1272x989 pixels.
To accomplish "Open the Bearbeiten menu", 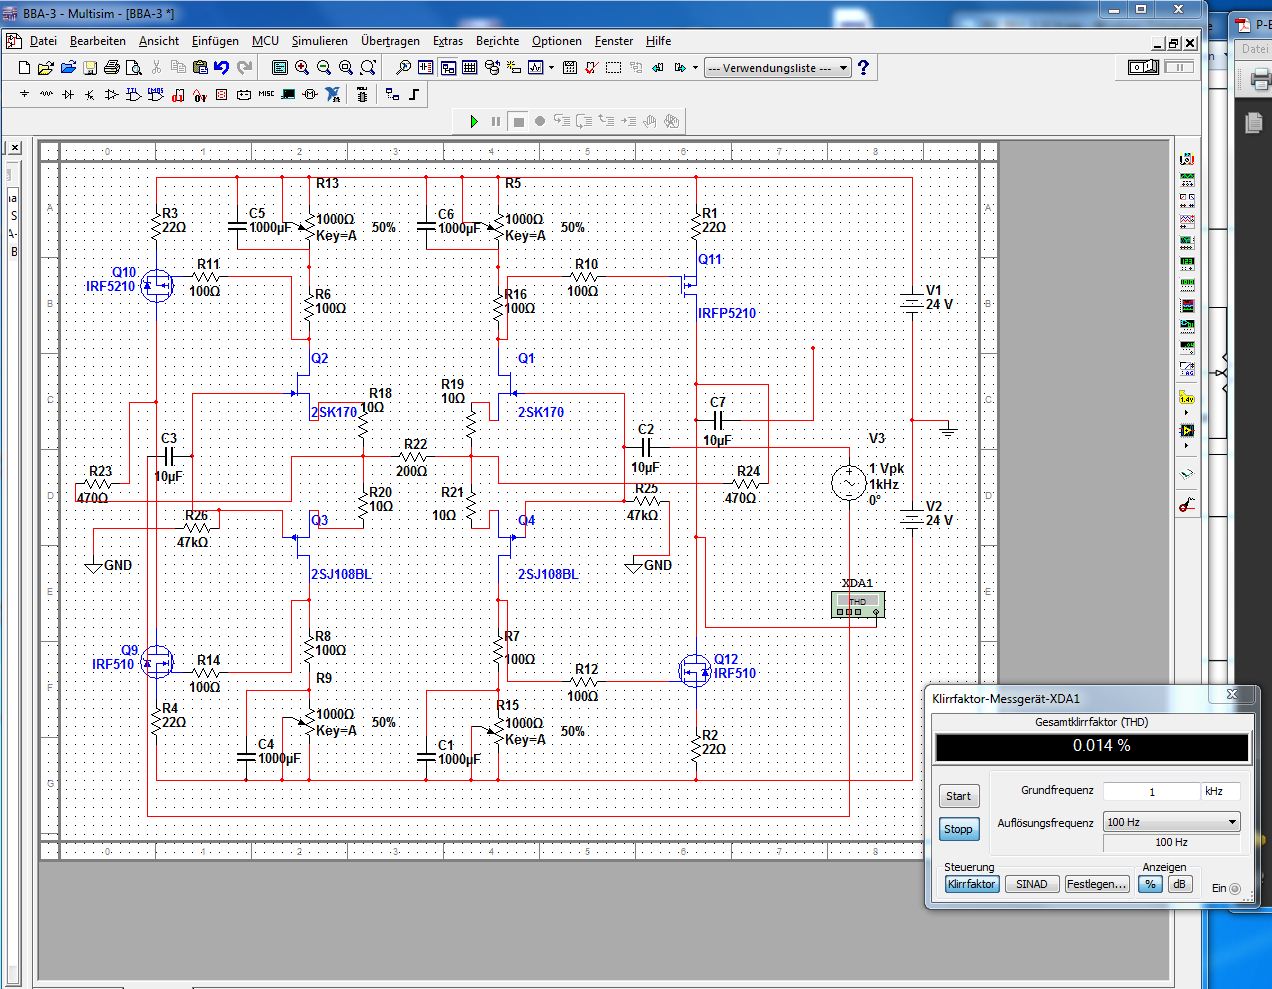I will tap(98, 41).
